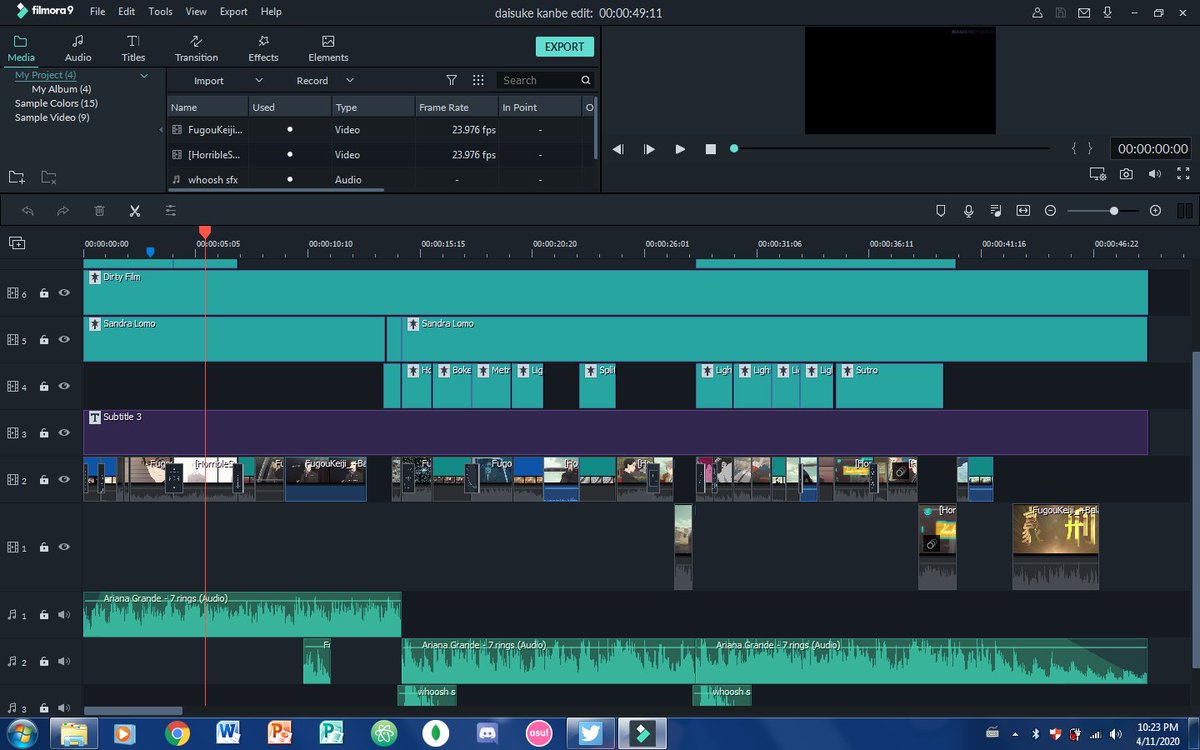Mute audio track 1
1200x750 pixels.
[64, 615]
